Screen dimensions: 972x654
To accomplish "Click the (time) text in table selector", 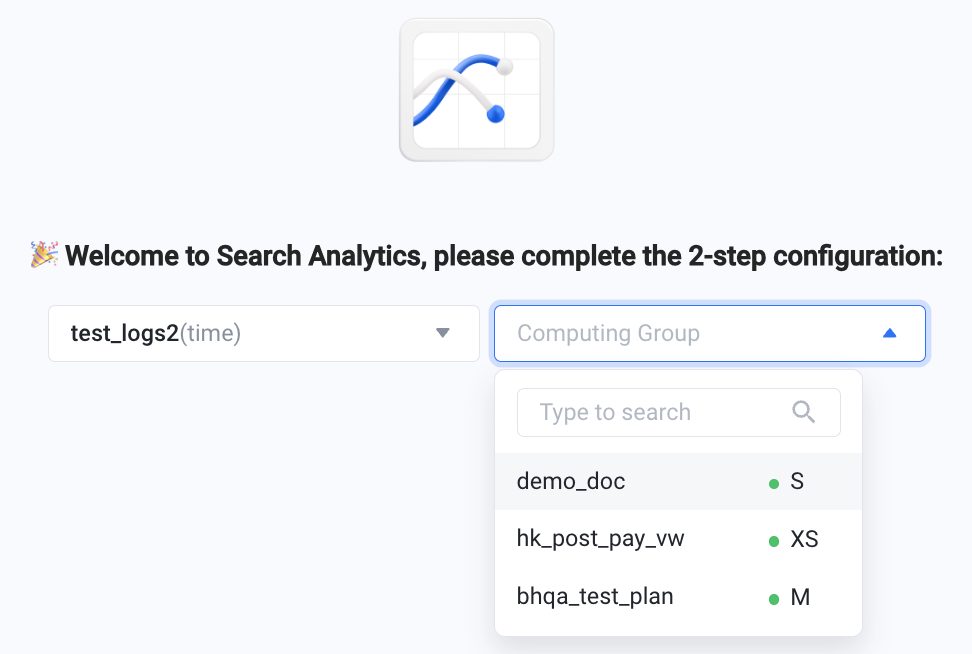I will coord(210,334).
